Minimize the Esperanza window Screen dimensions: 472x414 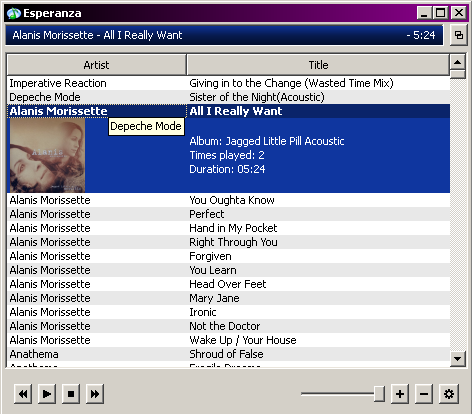(424, 13)
